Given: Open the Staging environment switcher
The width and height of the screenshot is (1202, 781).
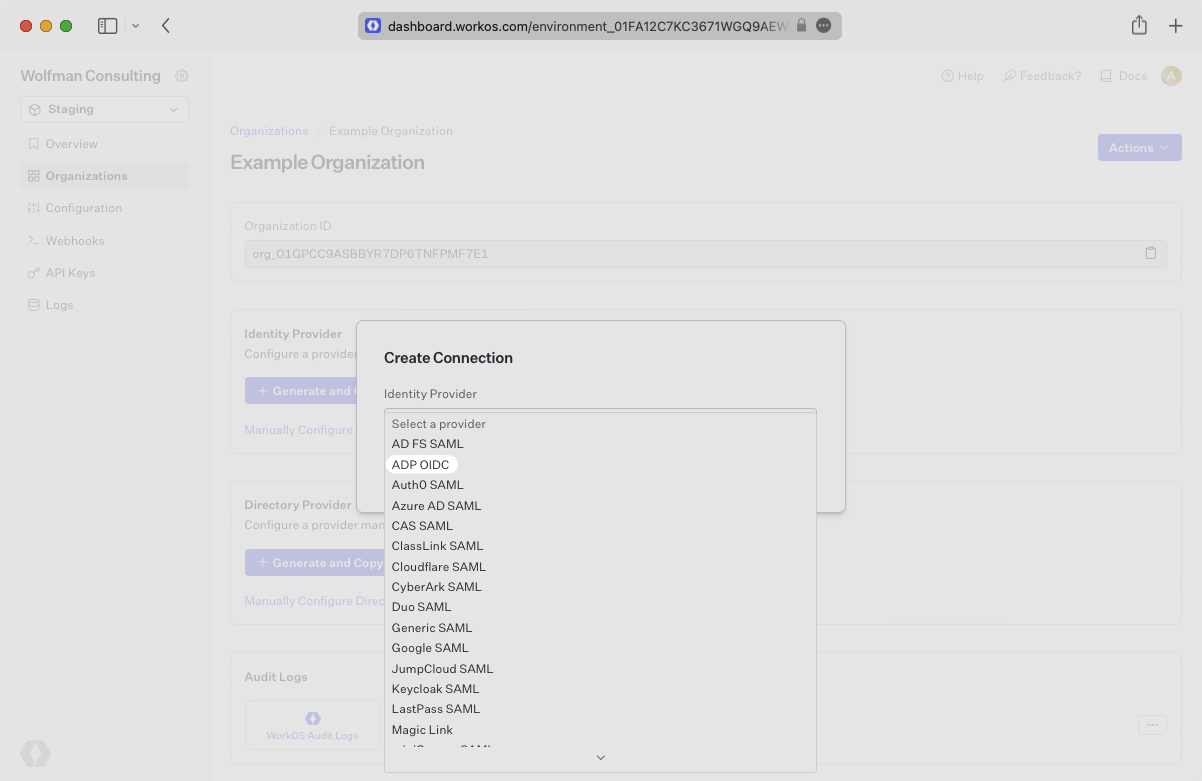Looking at the screenshot, I should coord(104,109).
